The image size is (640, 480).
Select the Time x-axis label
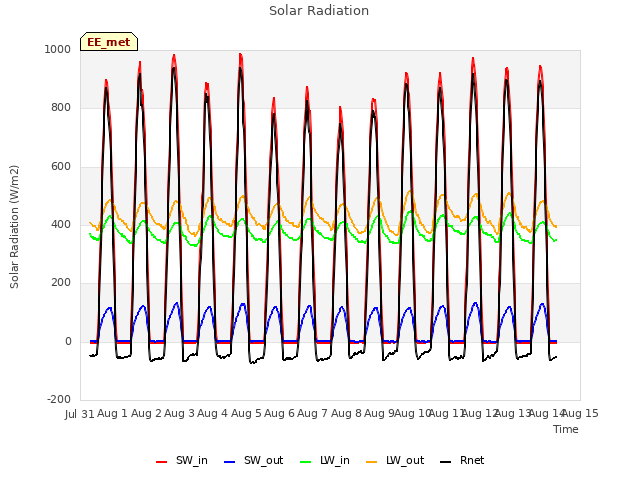[566, 429]
